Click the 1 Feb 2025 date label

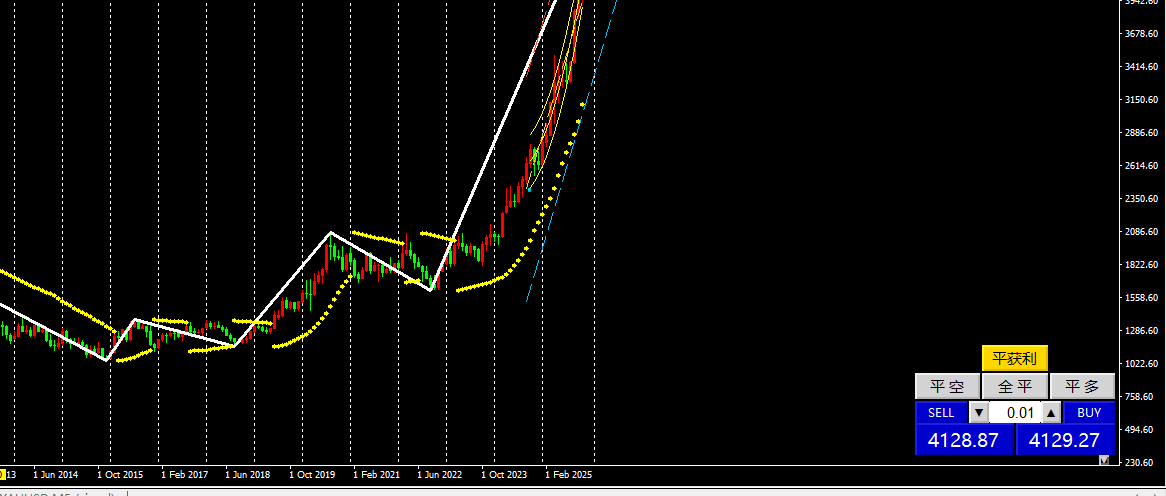[x=568, y=475]
